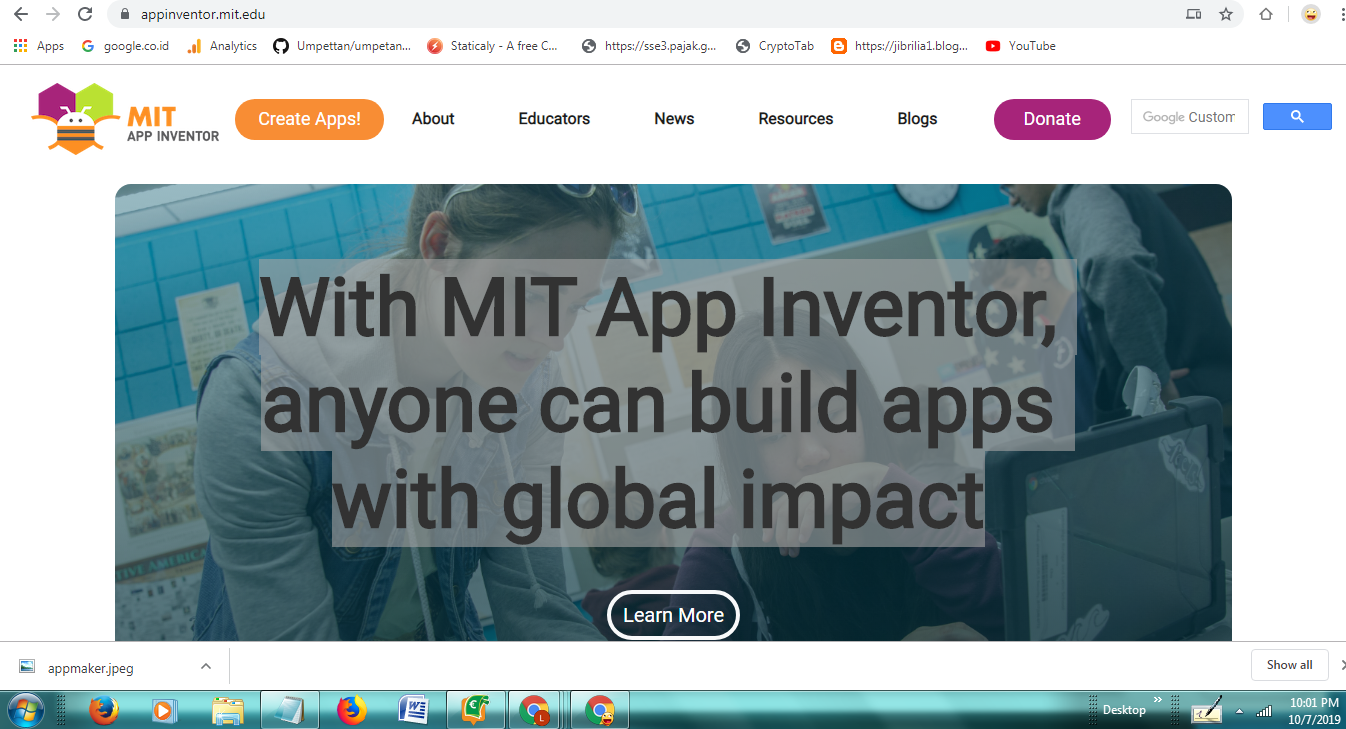Viewport: 1346px width, 729px height.
Task: Click the appmaker.jpeg file icon in the downloads bar
Action: point(27,667)
